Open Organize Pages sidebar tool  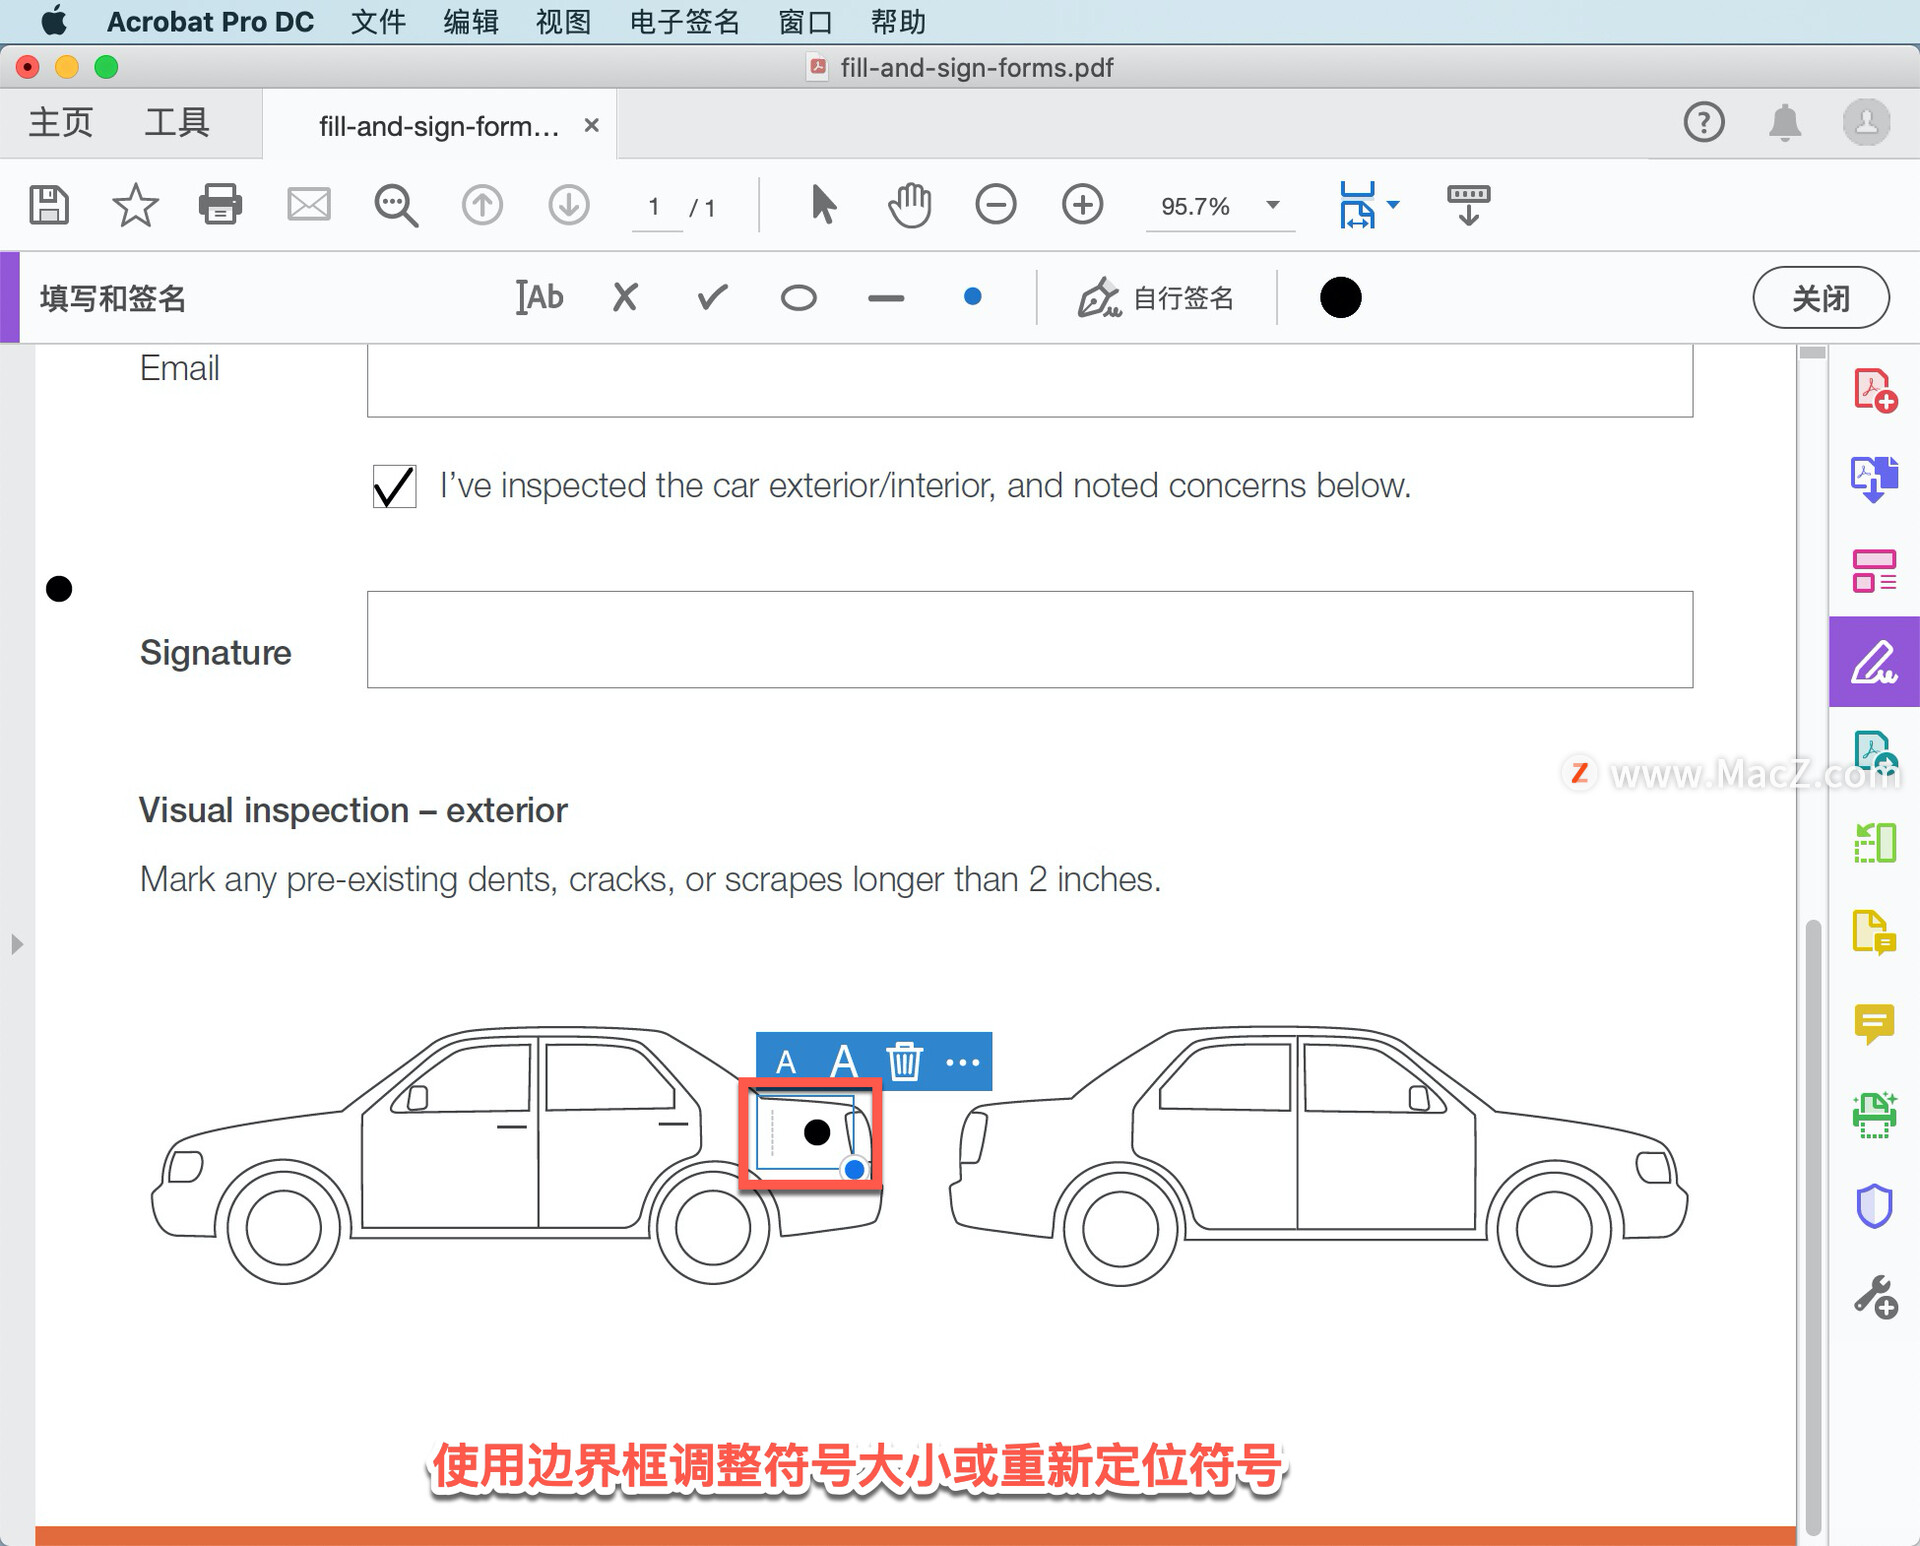click(1875, 571)
